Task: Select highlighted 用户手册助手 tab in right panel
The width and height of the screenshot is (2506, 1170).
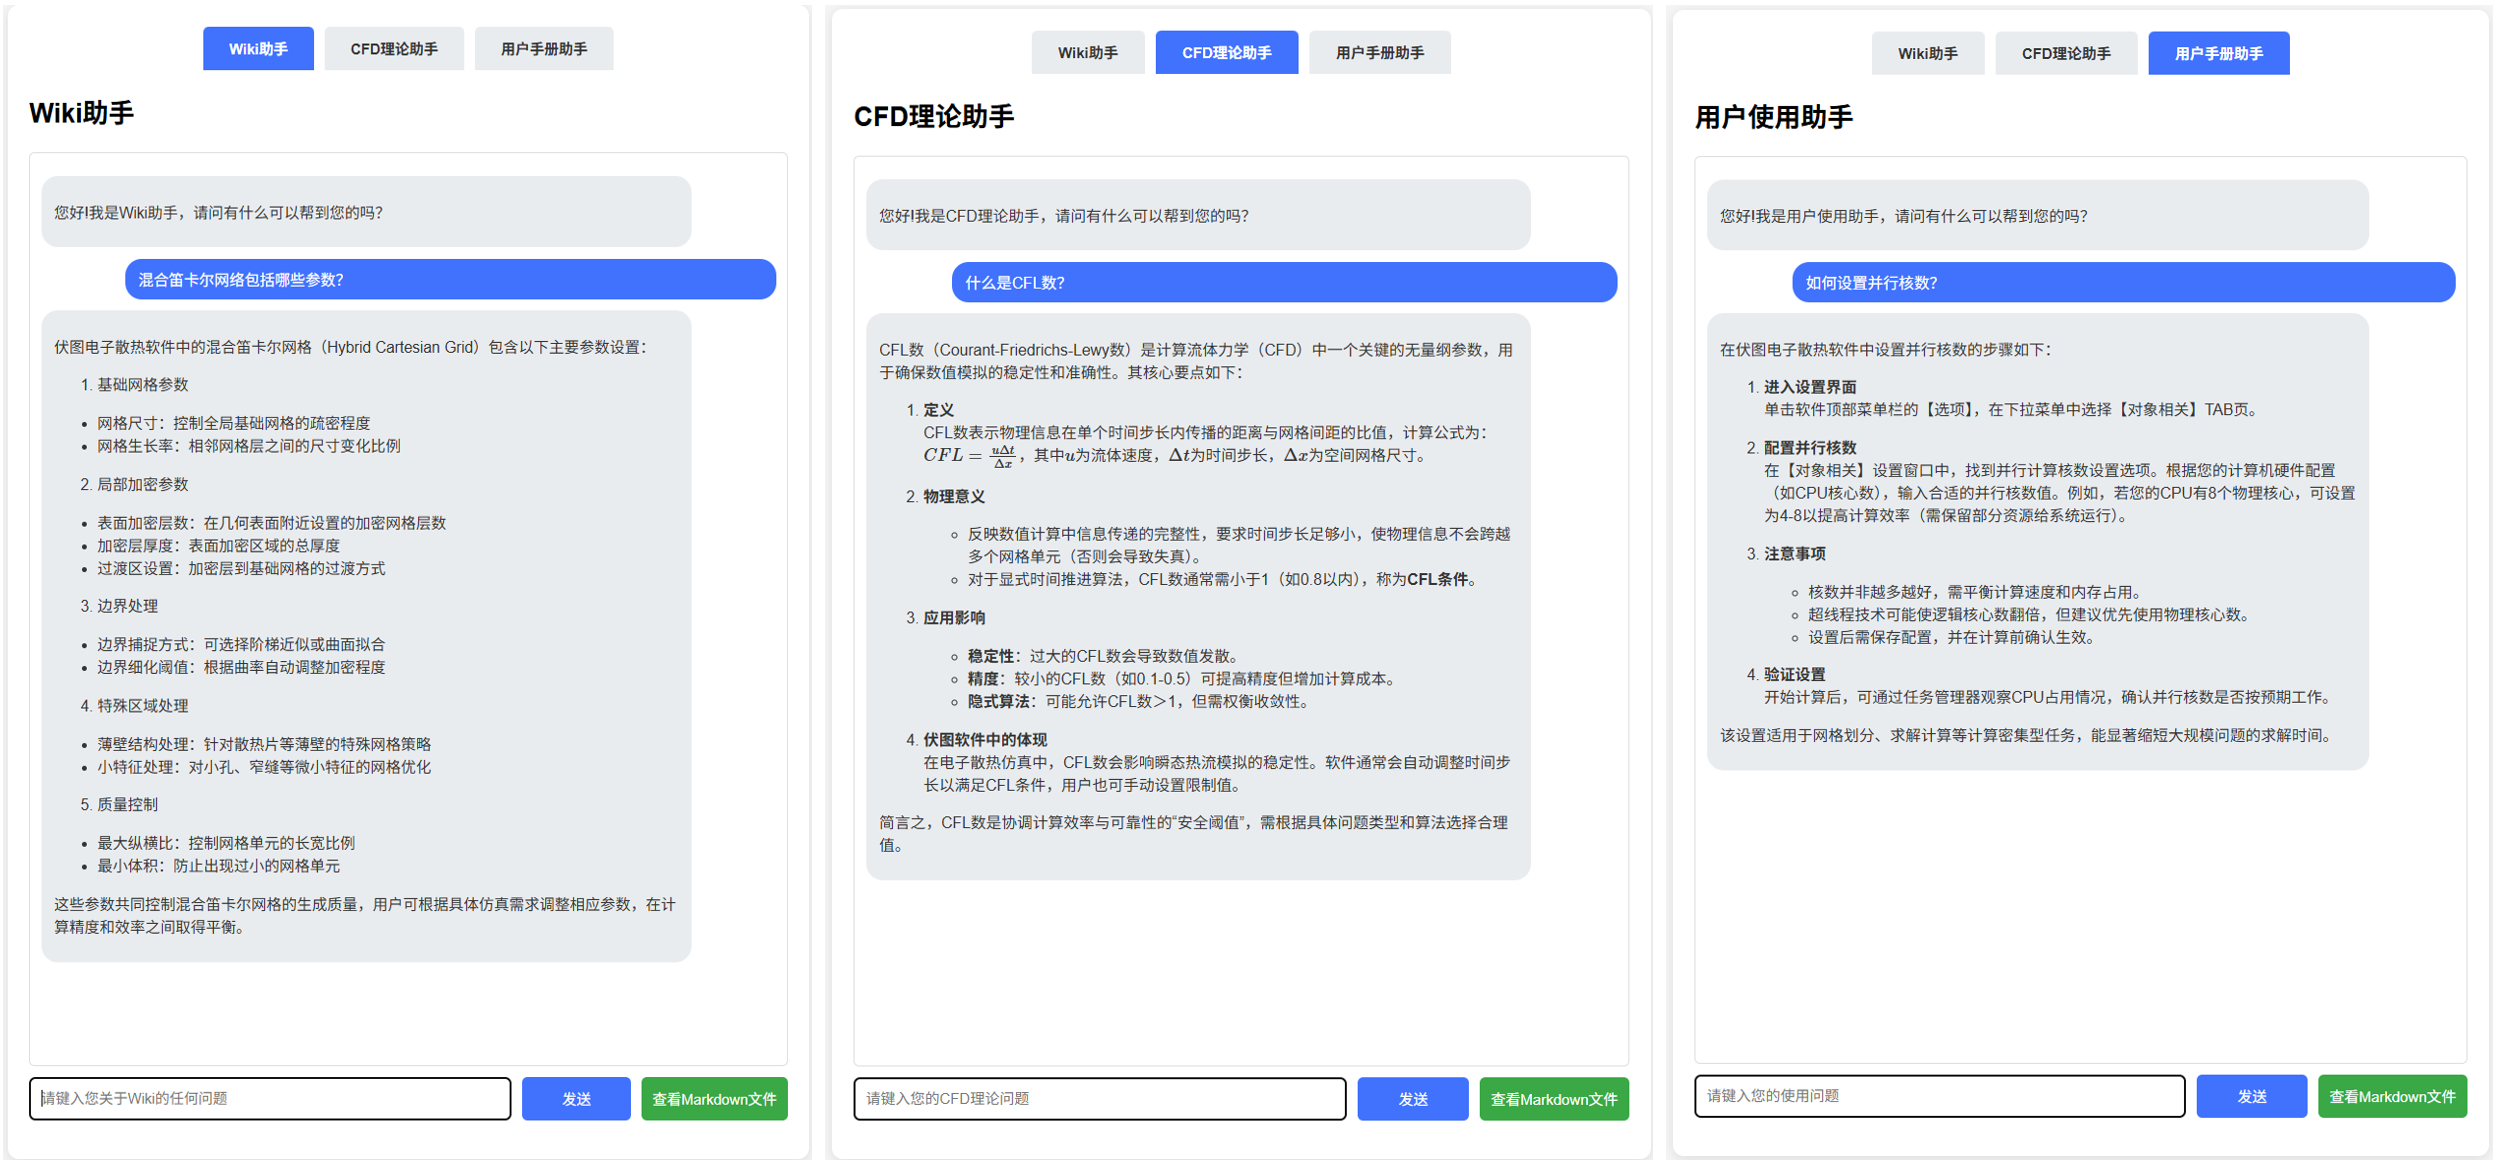Action: (x=2219, y=54)
